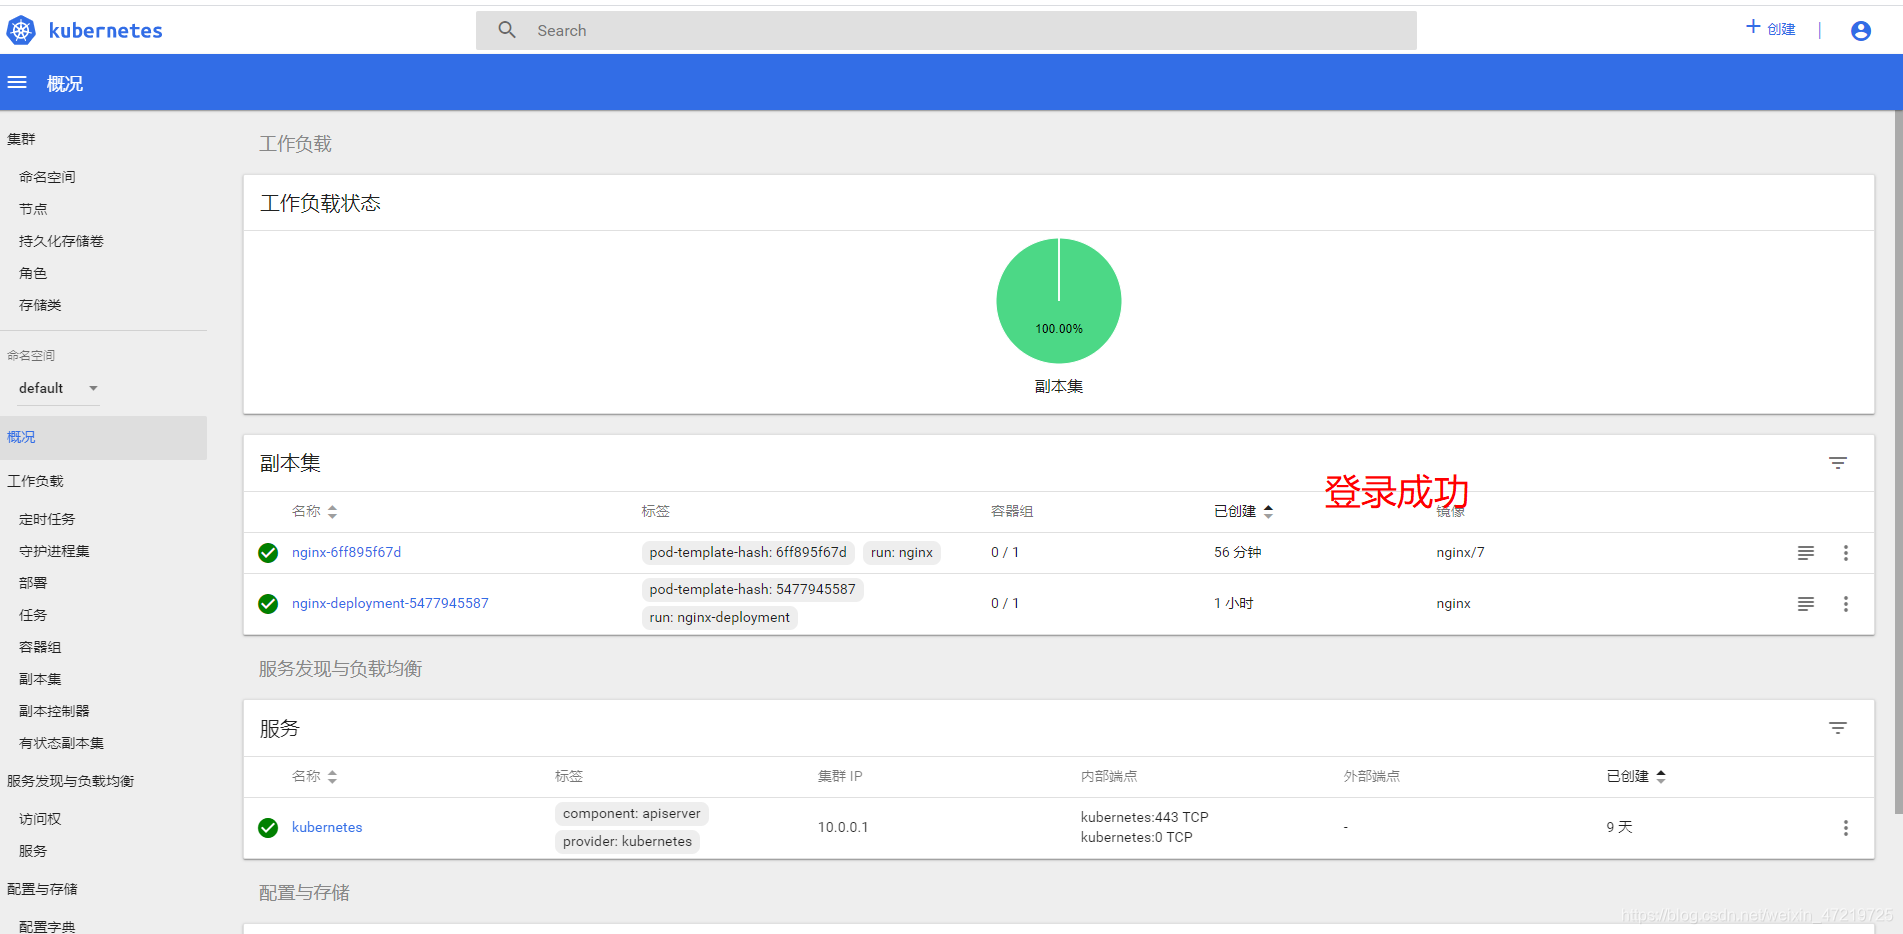
Task: Click the page vertical scrollbar
Action: click(x=1898, y=460)
